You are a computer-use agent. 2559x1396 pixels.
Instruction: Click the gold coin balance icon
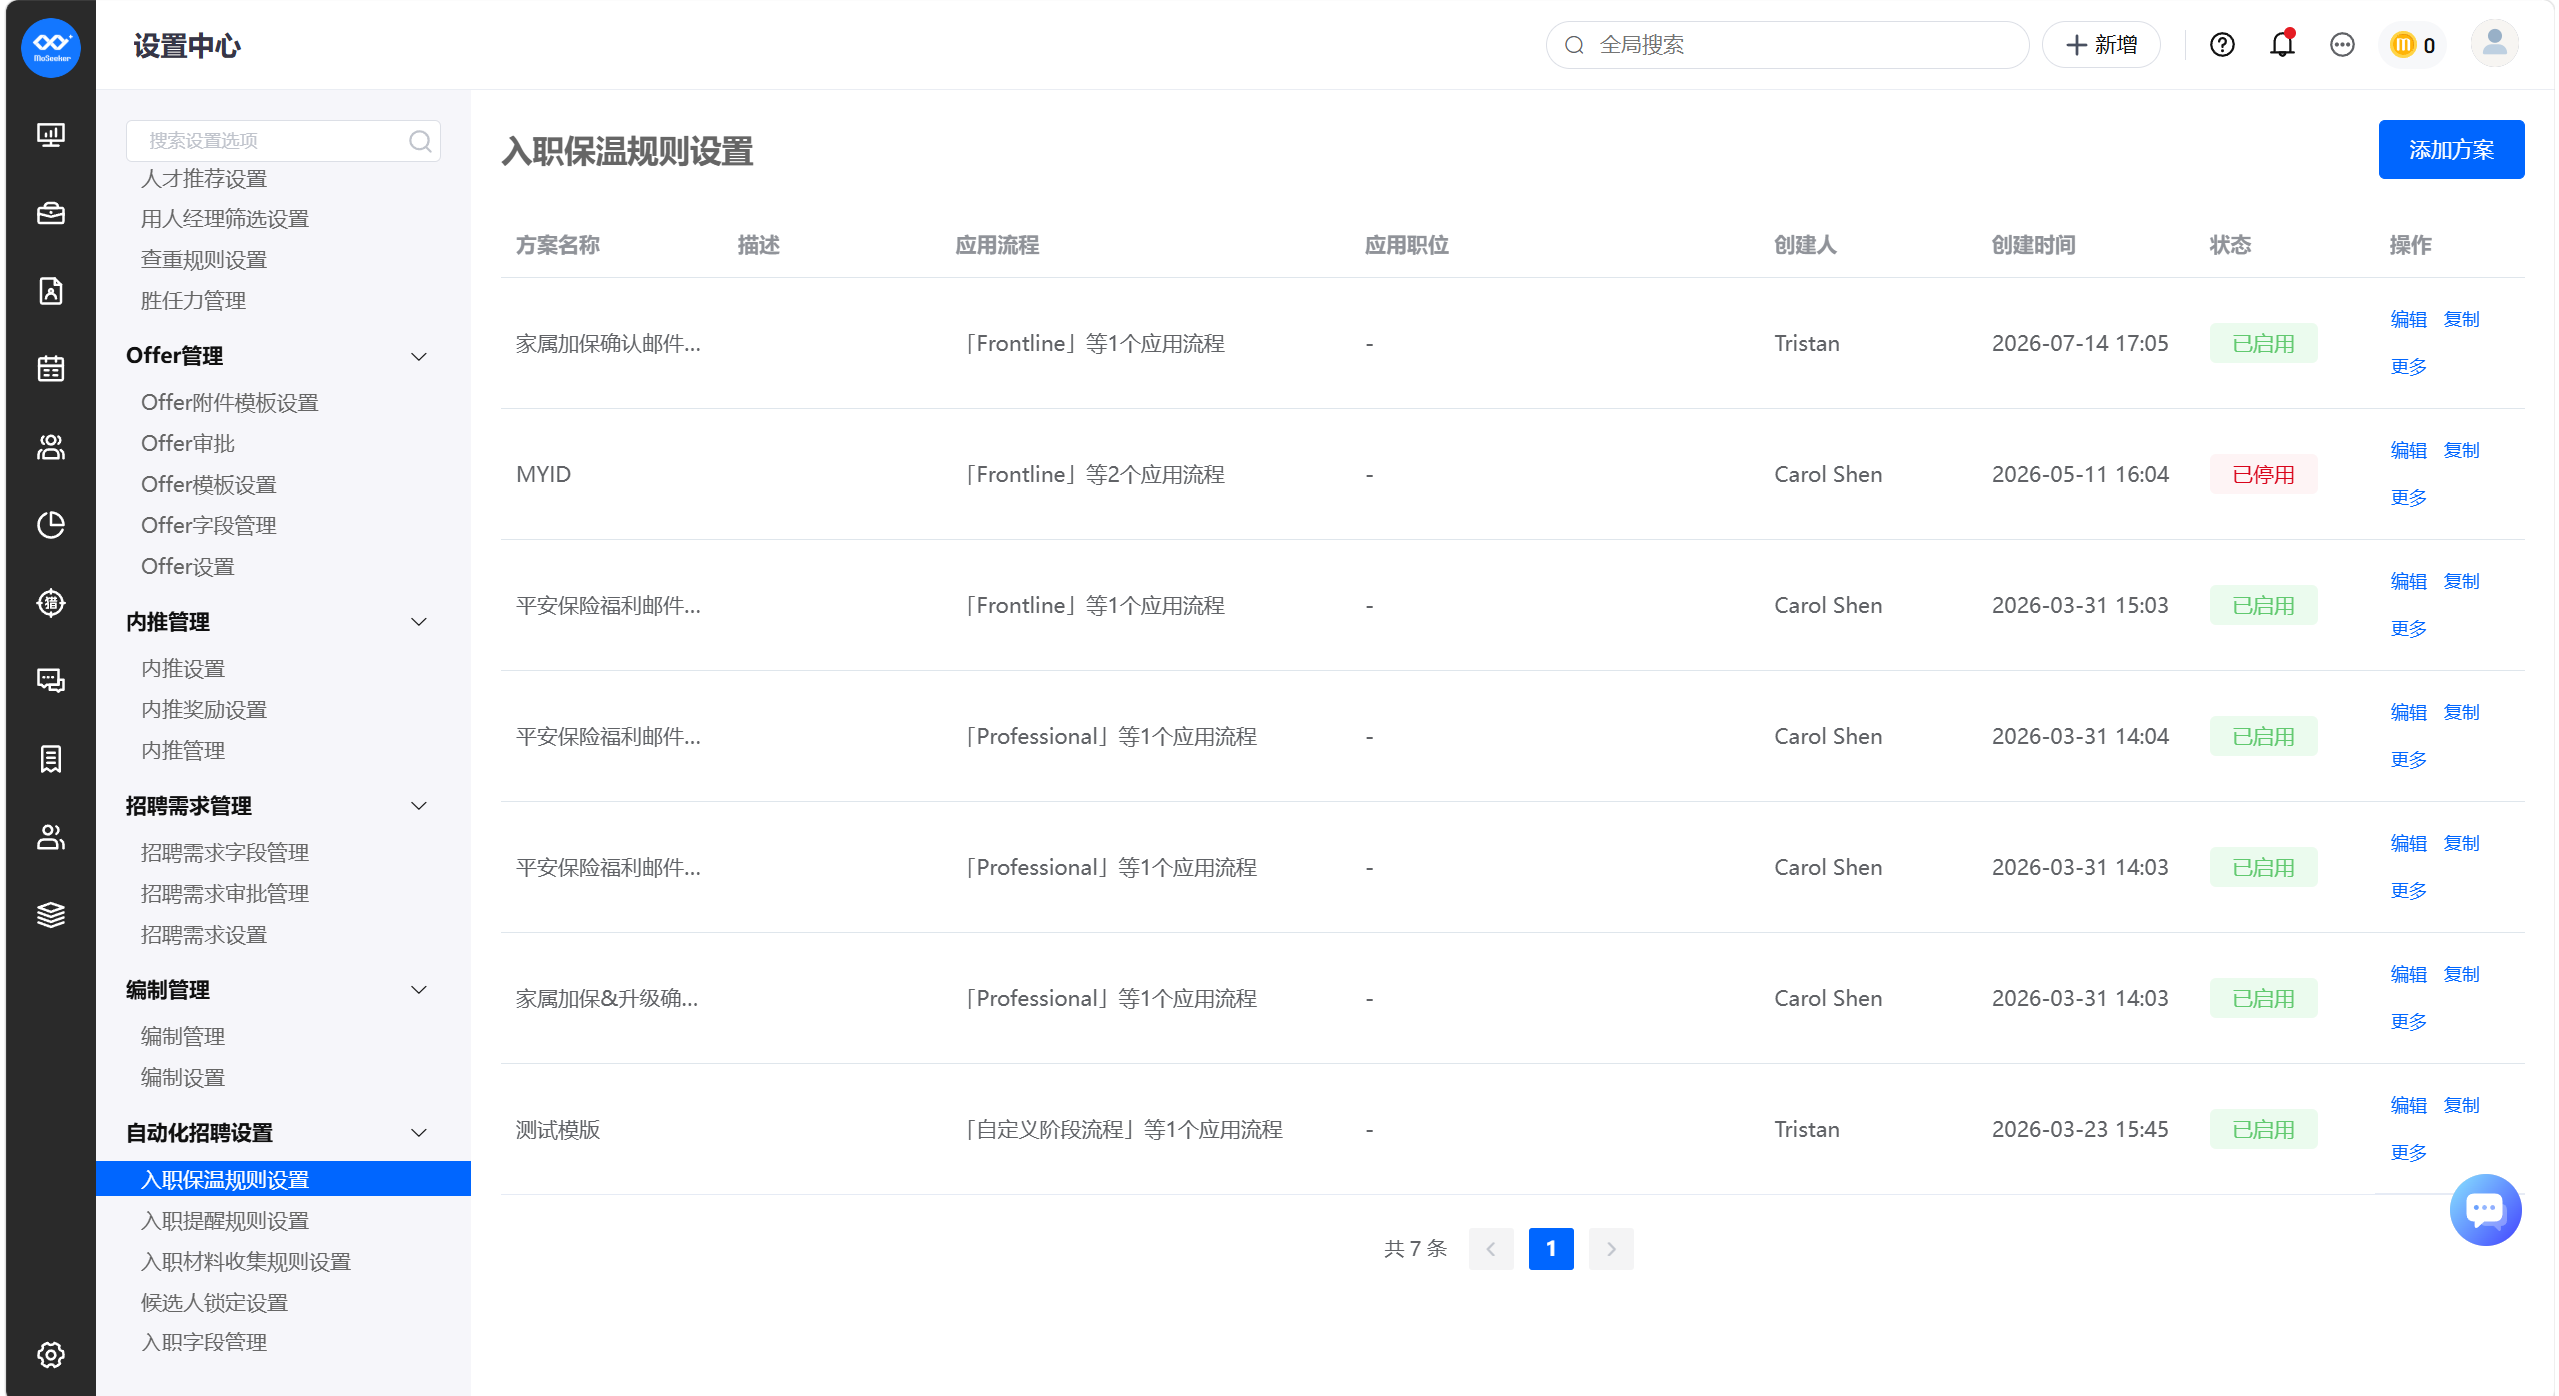[x=2403, y=45]
